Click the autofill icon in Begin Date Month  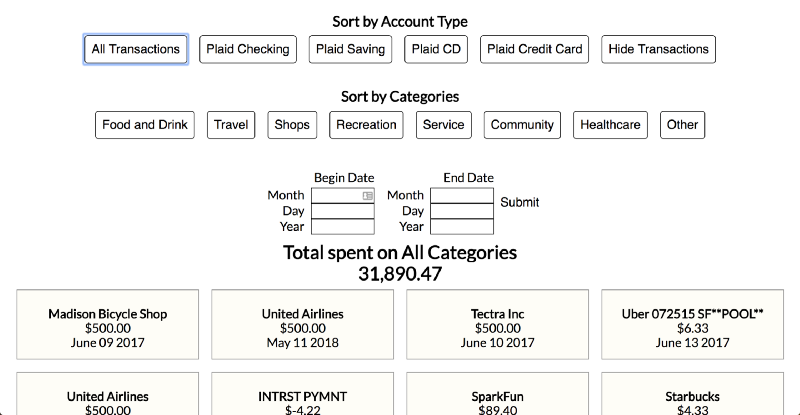pos(368,196)
